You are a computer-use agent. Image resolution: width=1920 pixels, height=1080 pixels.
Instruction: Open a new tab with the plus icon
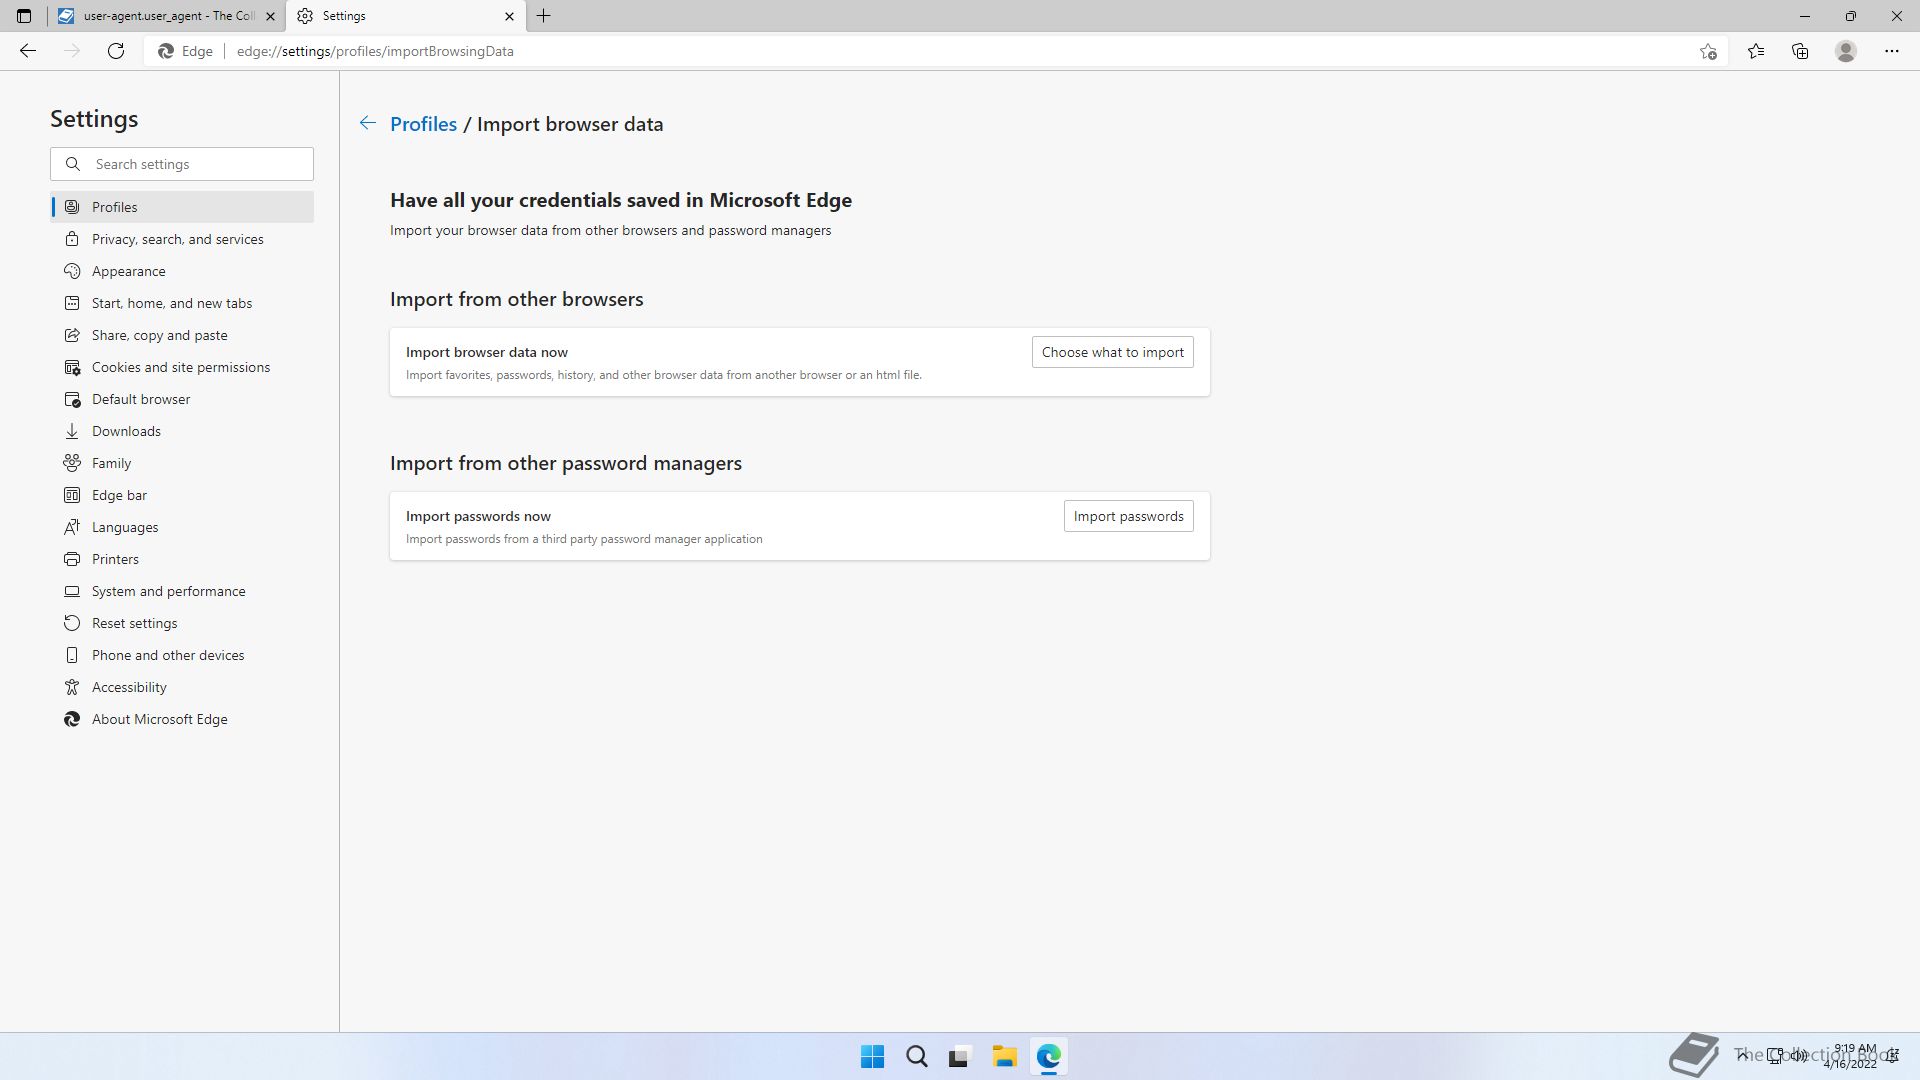[x=544, y=16]
